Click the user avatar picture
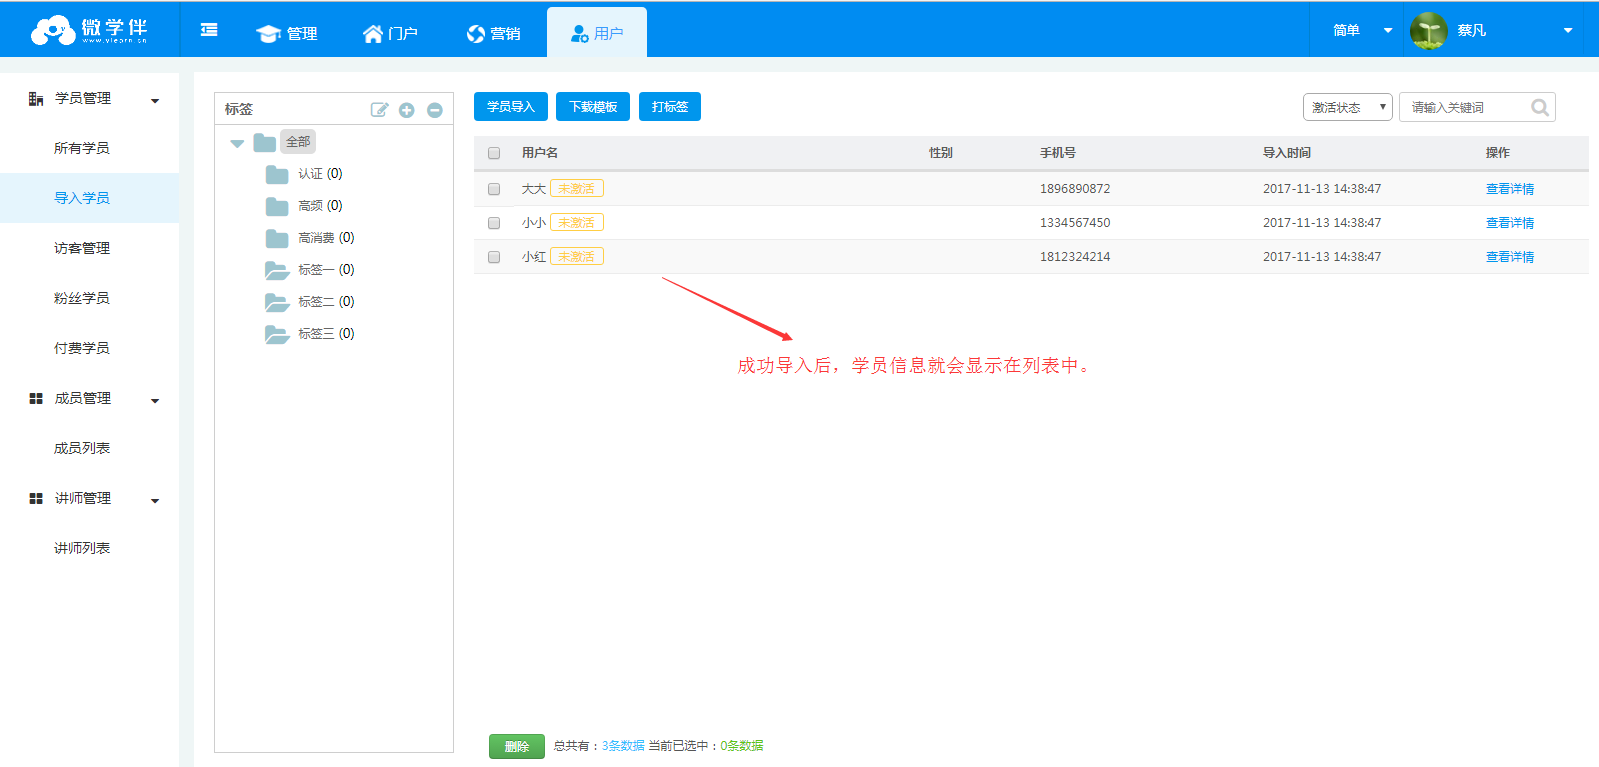The width and height of the screenshot is (1599, 767). tap(1429, 31)
